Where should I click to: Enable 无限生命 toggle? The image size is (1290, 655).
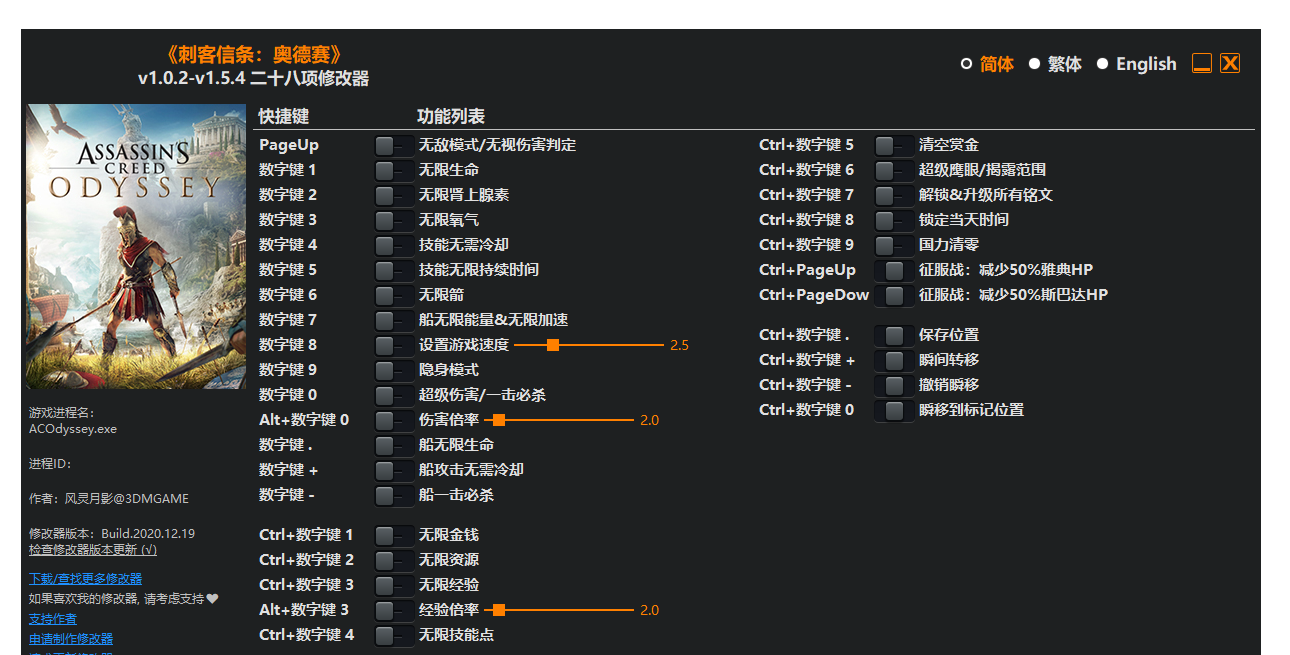coord(394,170)
